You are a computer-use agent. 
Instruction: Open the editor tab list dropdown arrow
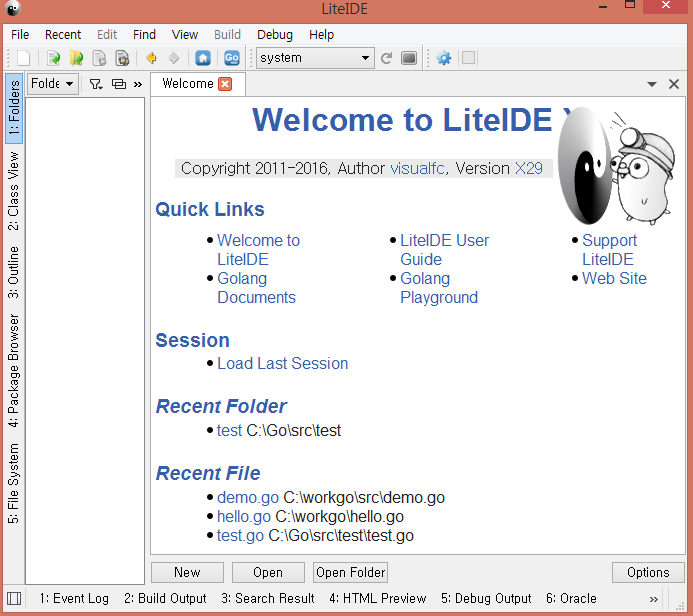(x=652, y=84)
